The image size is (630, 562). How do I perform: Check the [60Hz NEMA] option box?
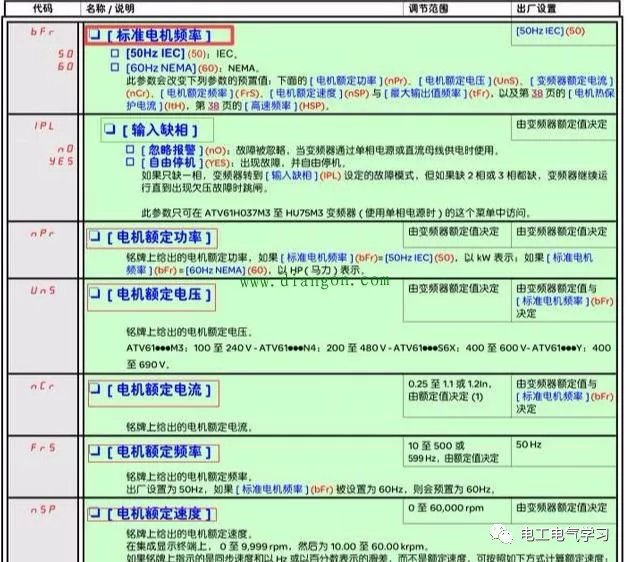point(115,66)
